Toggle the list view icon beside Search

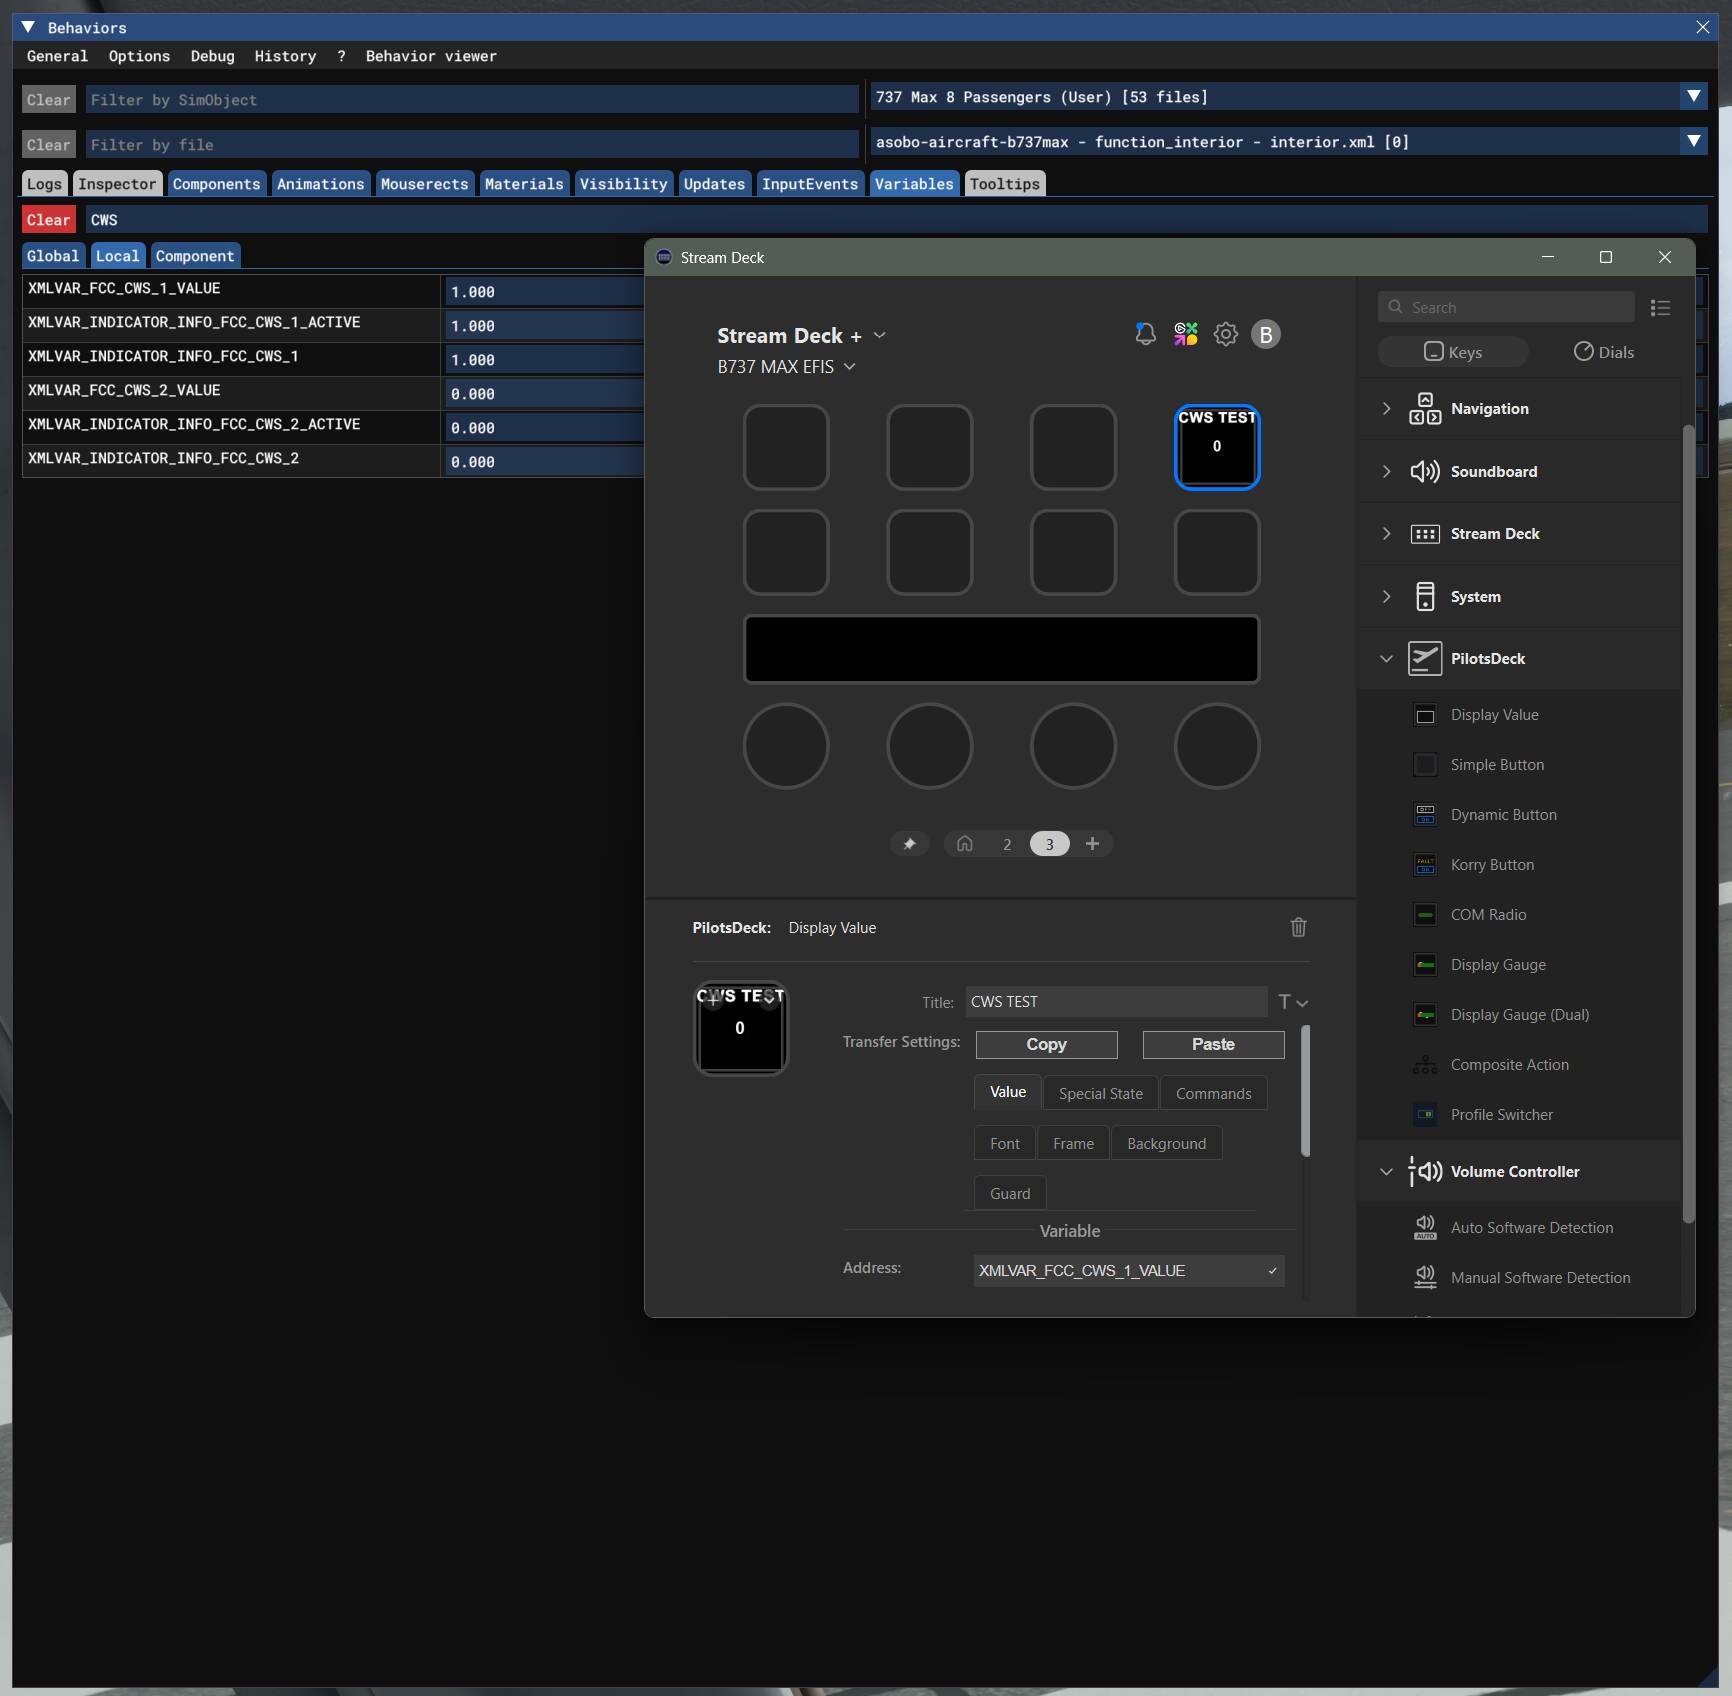[x=1660, y=308]
